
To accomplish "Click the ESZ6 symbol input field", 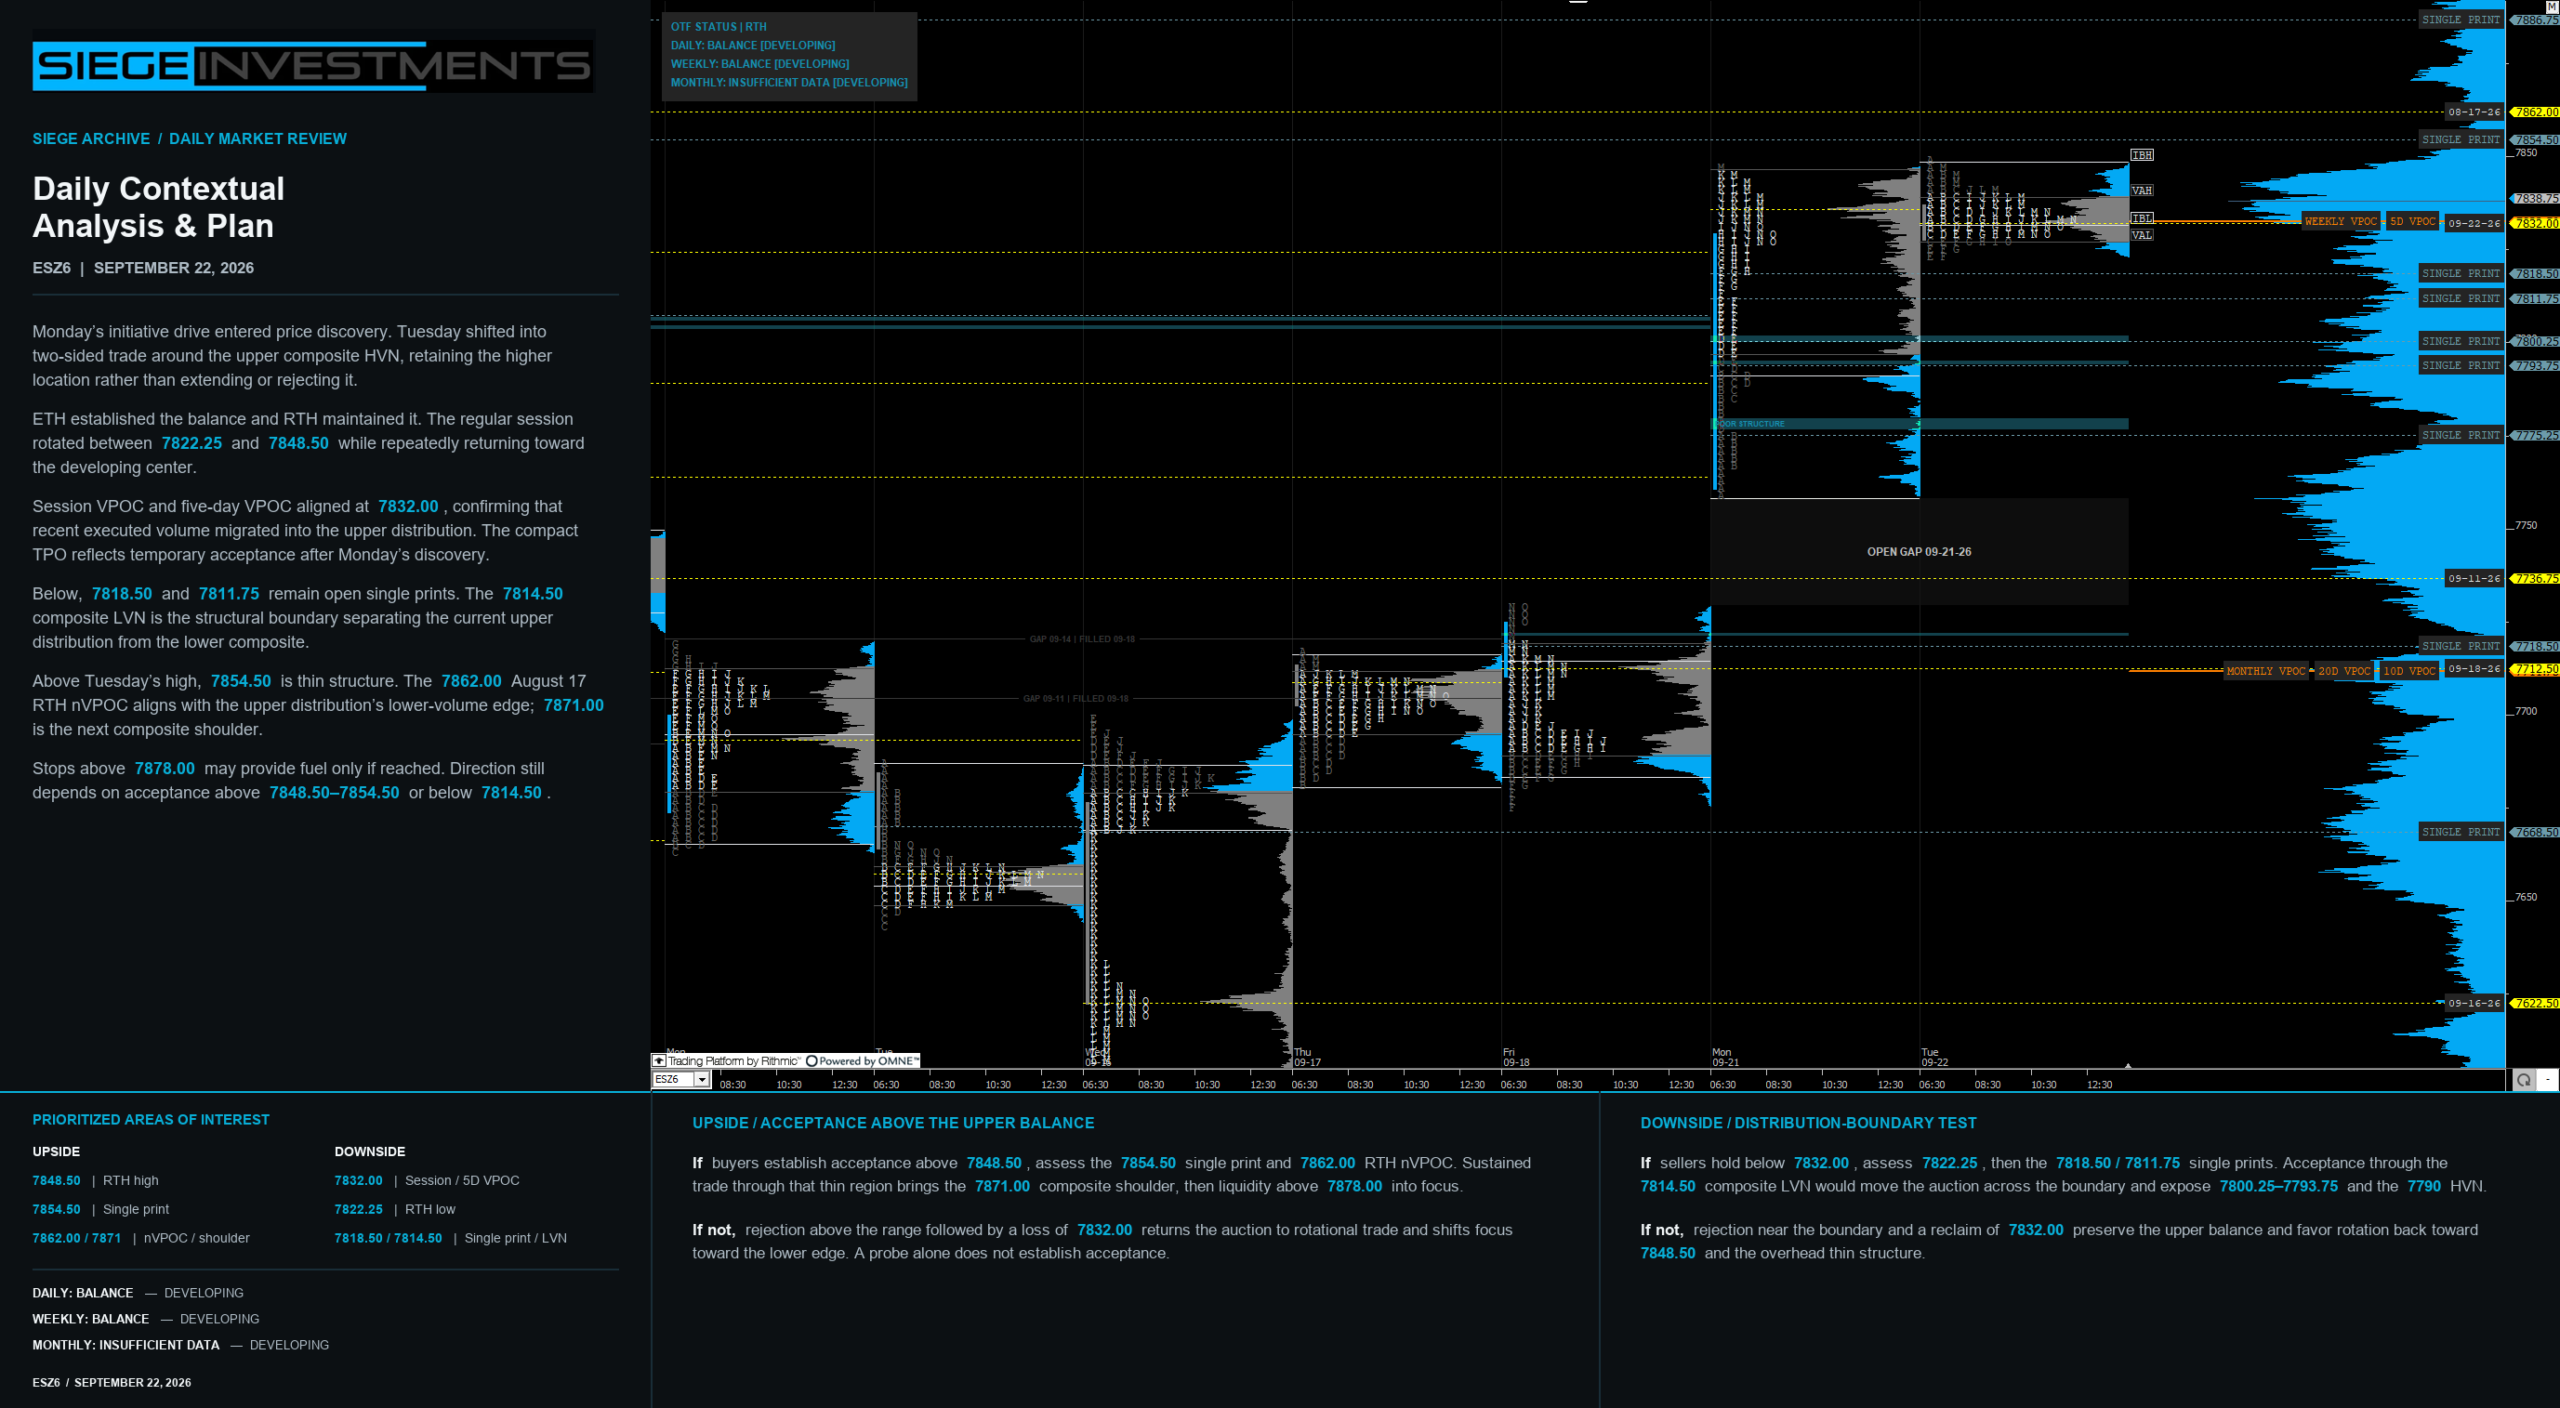I will [674, 1080].
